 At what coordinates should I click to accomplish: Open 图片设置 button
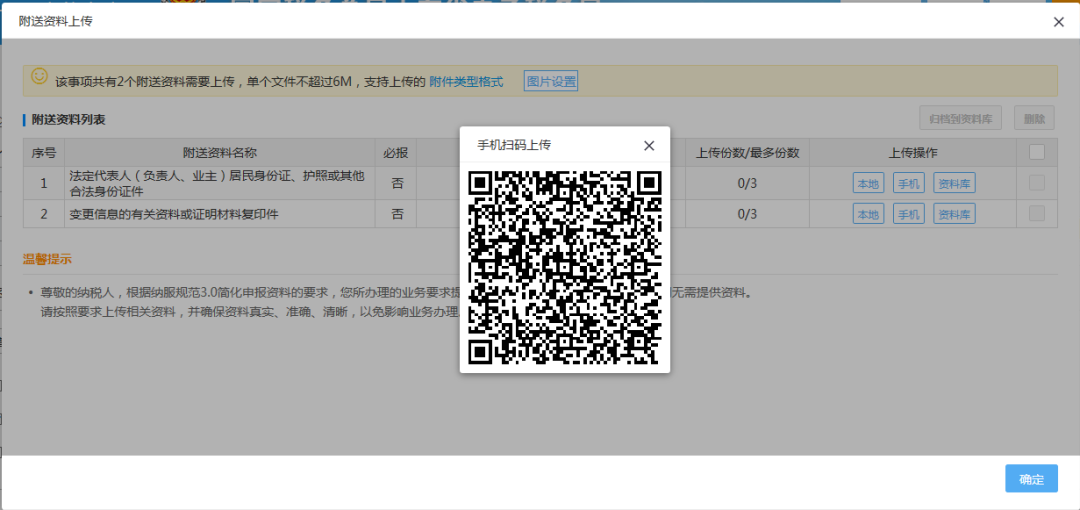(551, 81)
